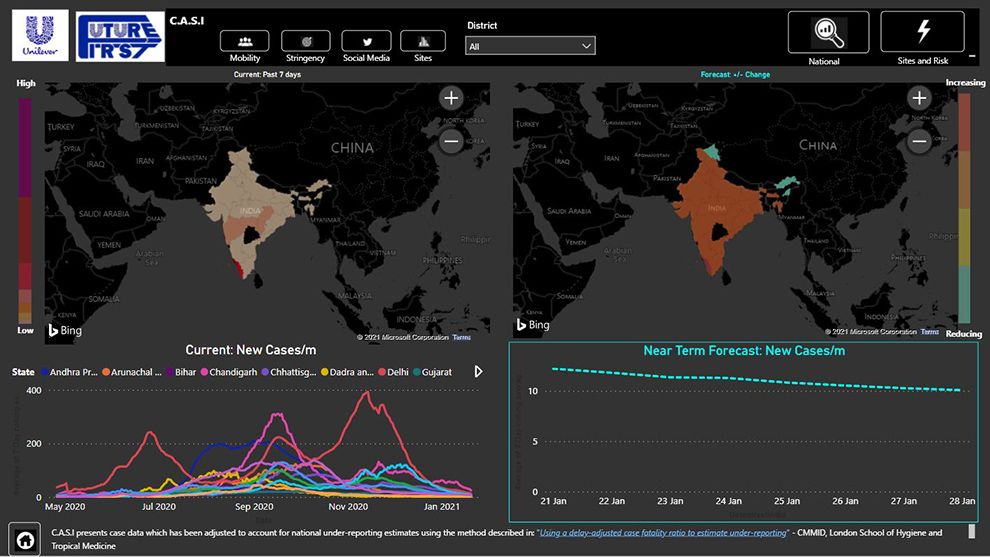
Task: Open the delay-adjusted case fatality ratio link
Action: 663,533
